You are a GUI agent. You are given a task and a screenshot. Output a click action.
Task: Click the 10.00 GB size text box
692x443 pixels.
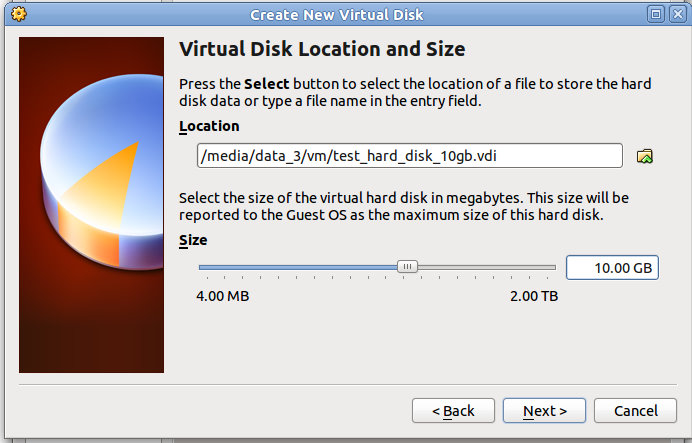tap(612, 267)
